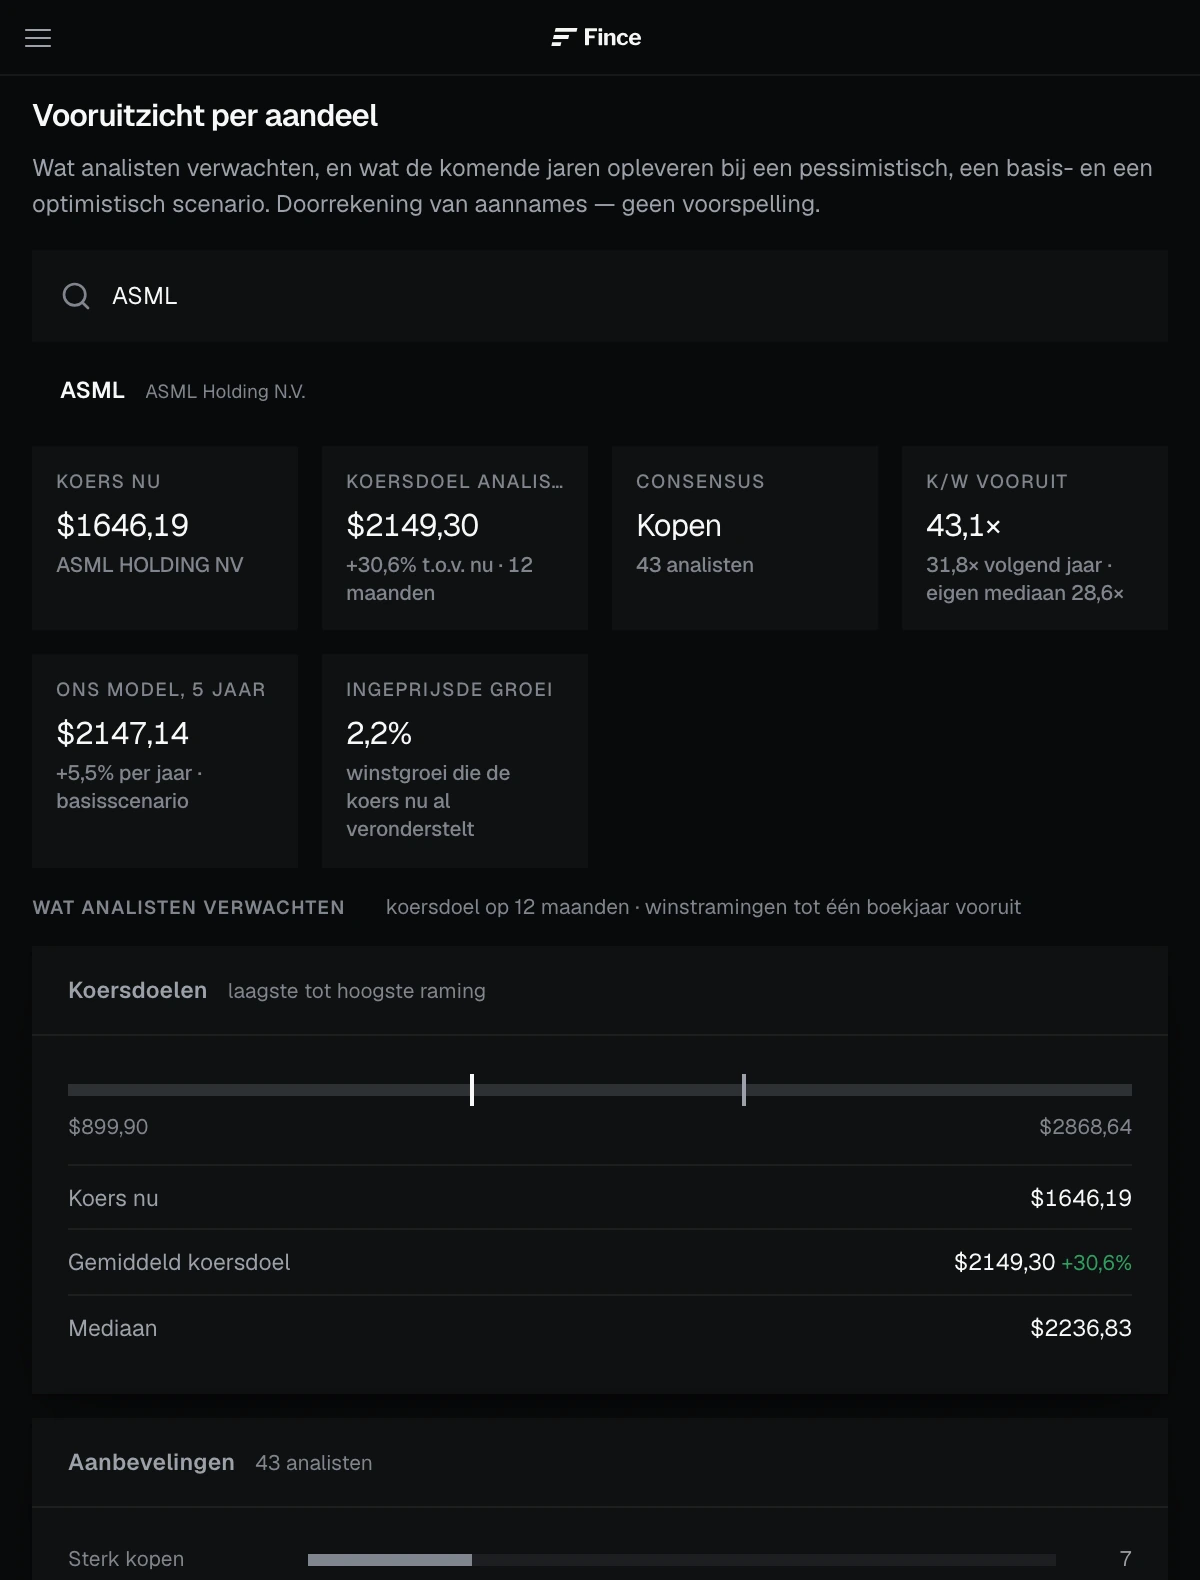Click the Sterk kopen recommendation bar
Image resolution: width=1200 pixels, height=1580 pixels.
point(682,1560)
